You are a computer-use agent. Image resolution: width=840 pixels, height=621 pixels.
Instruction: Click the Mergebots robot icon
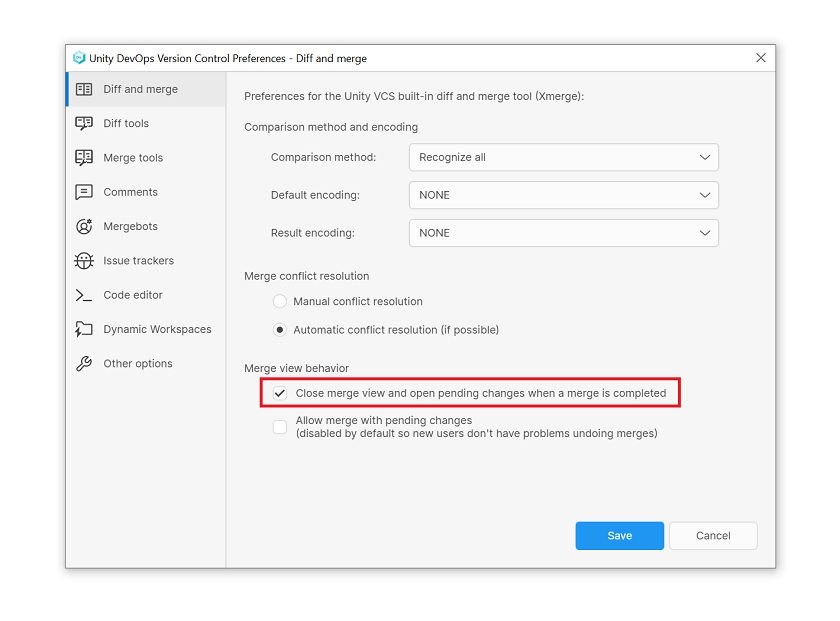coord(84,226)
